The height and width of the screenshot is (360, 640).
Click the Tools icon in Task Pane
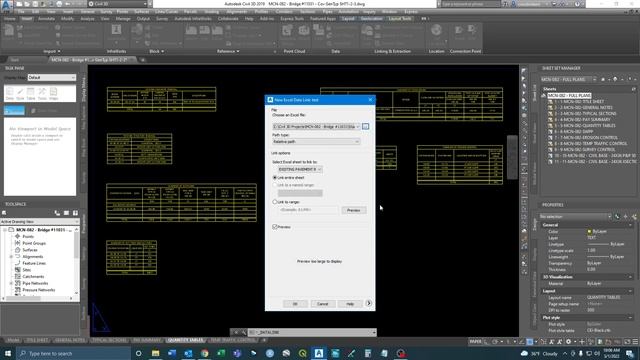point(42,93)
